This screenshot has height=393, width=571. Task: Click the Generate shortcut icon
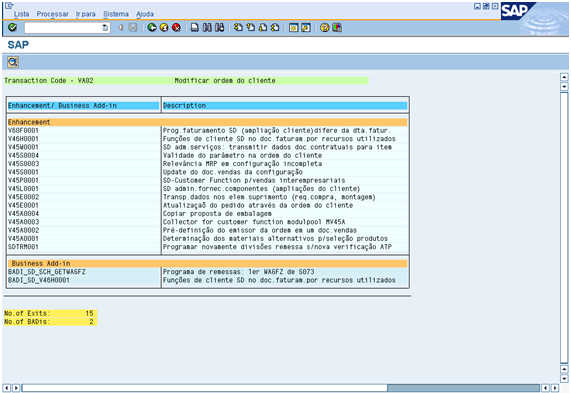306,28
